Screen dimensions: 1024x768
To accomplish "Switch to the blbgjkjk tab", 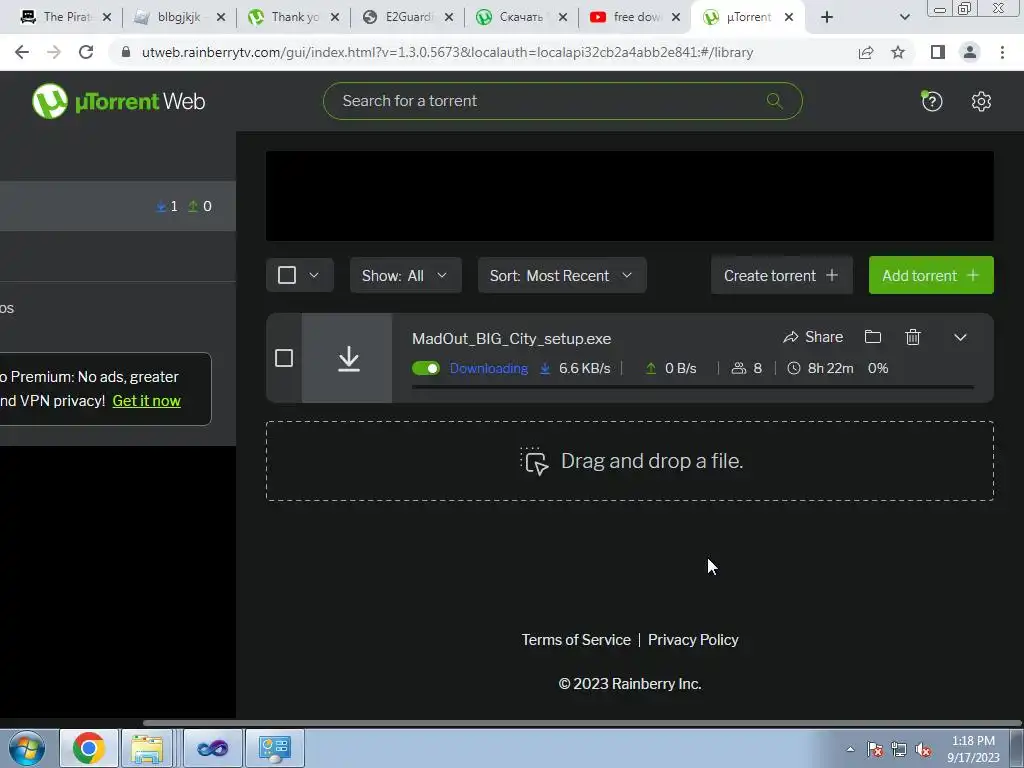I will pyautogui.click(x=178, y=17).
